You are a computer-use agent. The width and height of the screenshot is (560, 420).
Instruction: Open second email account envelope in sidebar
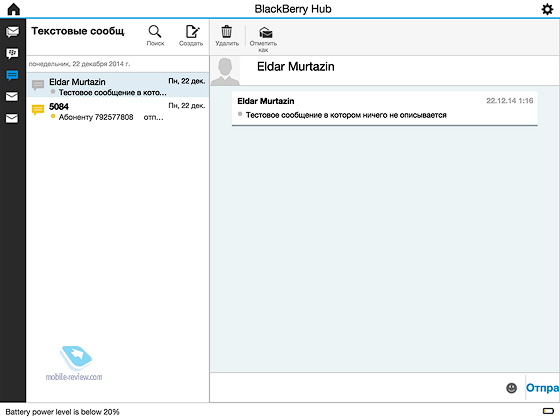12,118
